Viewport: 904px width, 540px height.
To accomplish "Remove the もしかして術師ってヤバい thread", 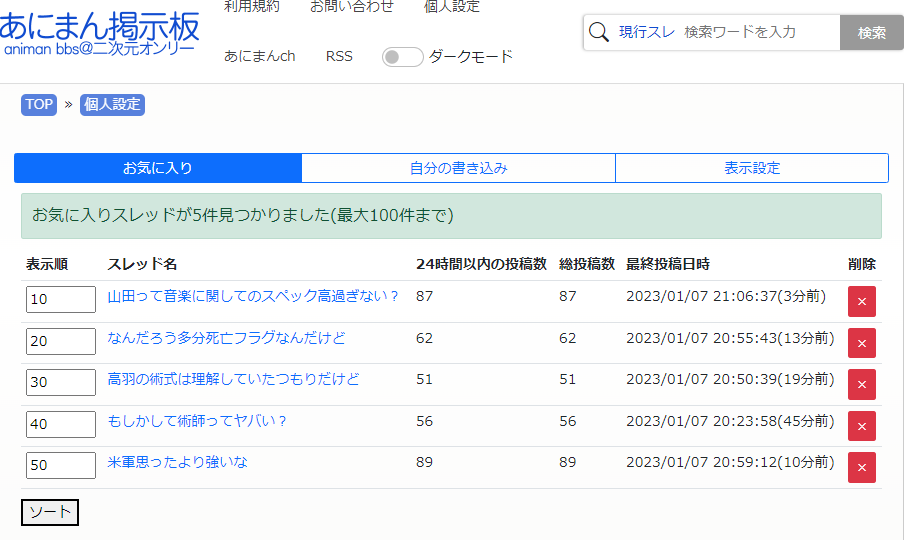I will point(861,426).
